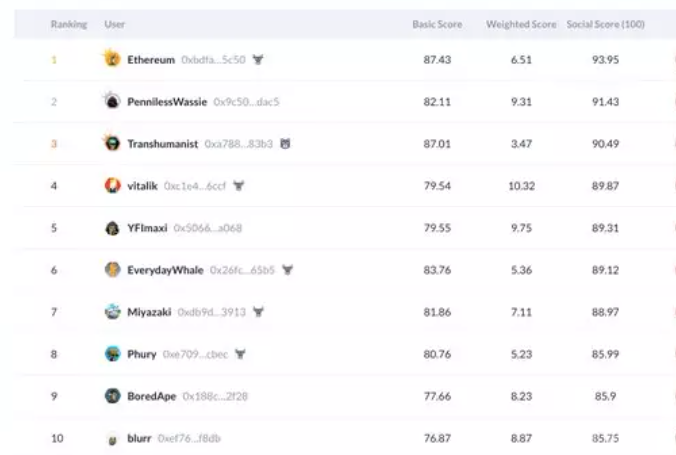Click the Ethereum user avatar icon
Screen dimensions: 676x455
tap(112, 58)
